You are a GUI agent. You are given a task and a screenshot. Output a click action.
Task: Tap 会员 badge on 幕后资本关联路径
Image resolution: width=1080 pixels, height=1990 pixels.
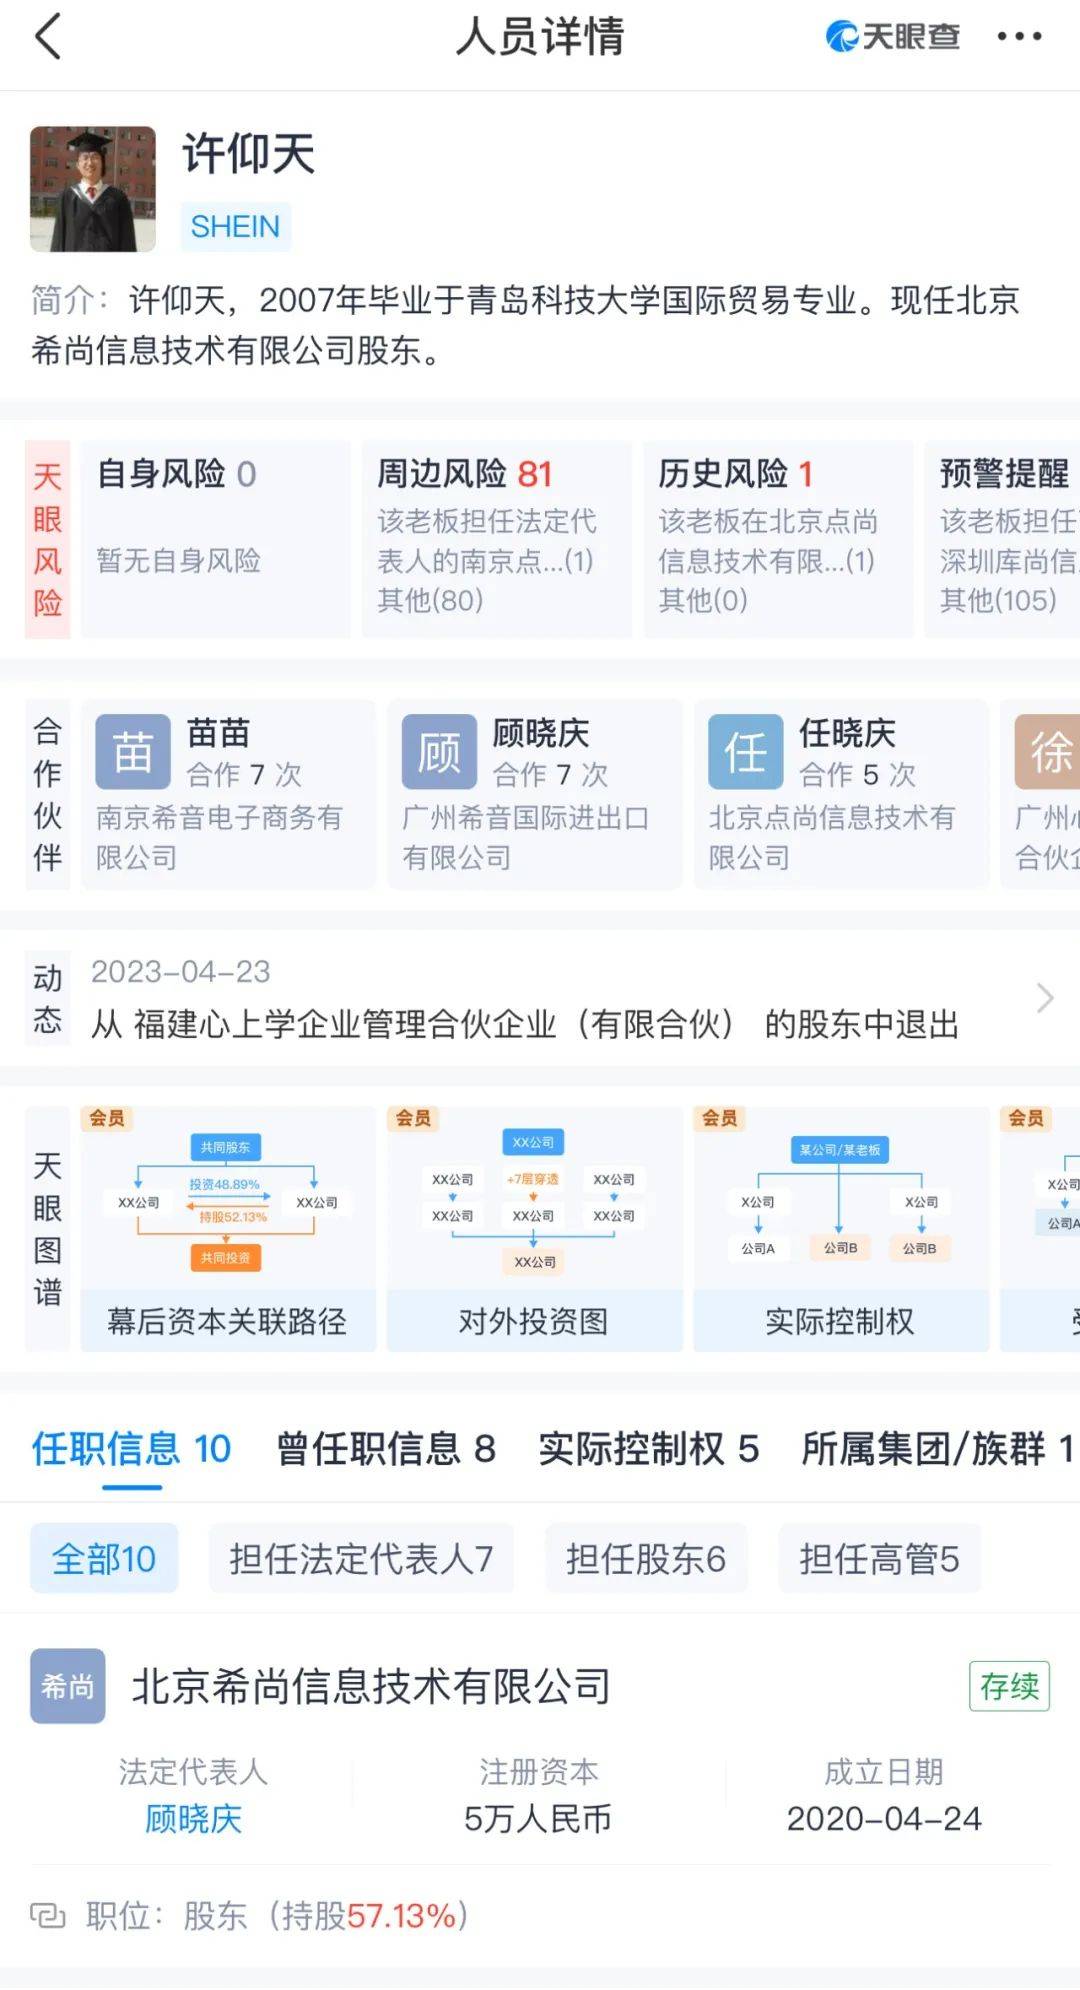[107, 1118]
